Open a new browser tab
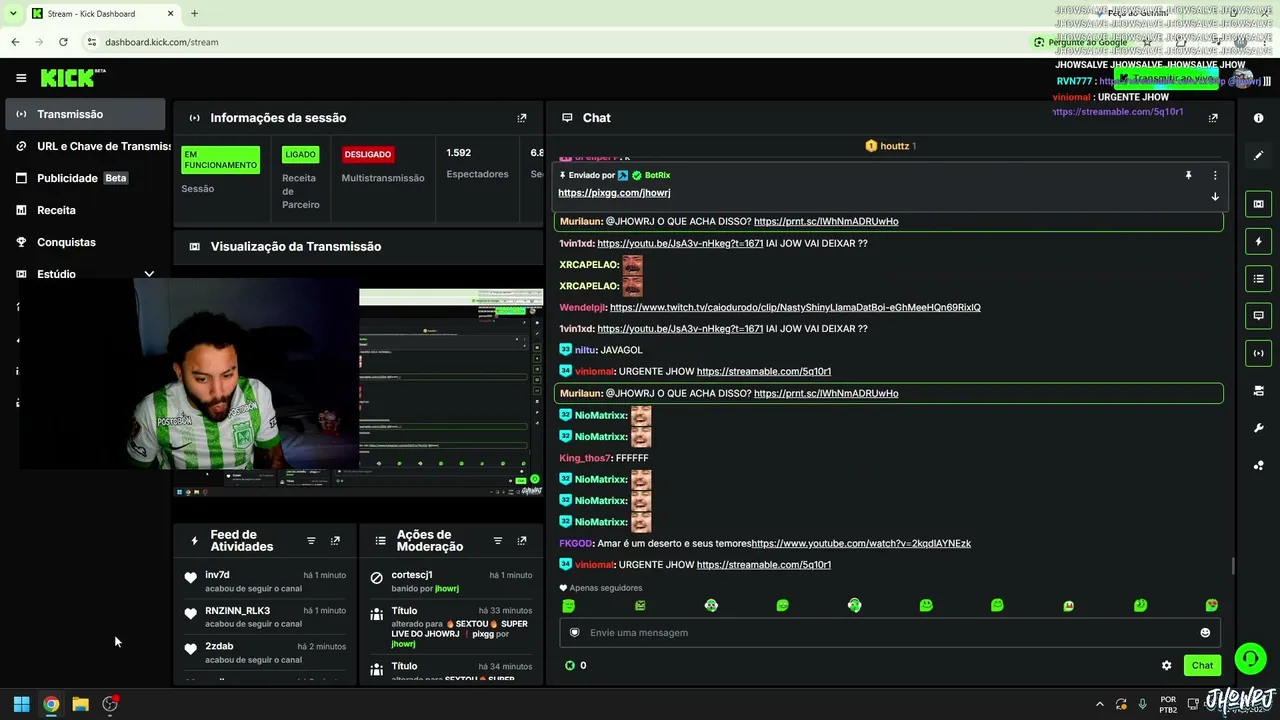The image size is (1280, 720). click(x=194, y=14)
